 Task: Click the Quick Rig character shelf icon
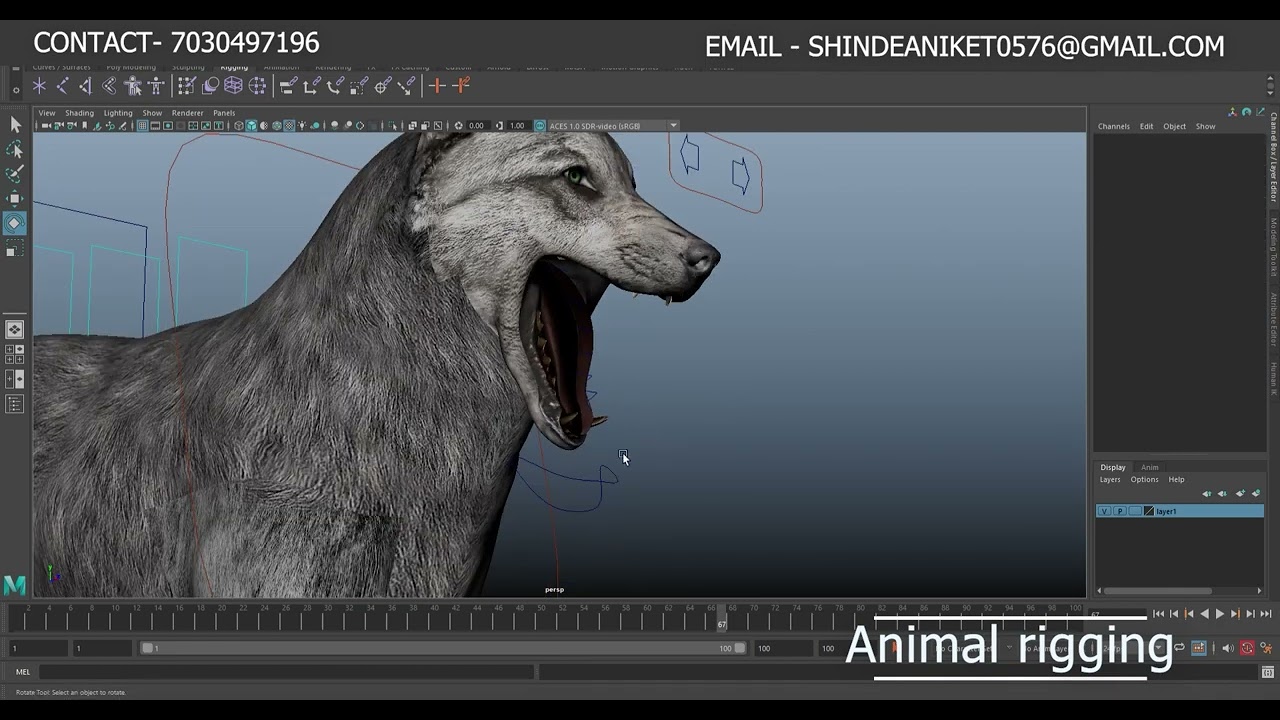tap(132, 86)
